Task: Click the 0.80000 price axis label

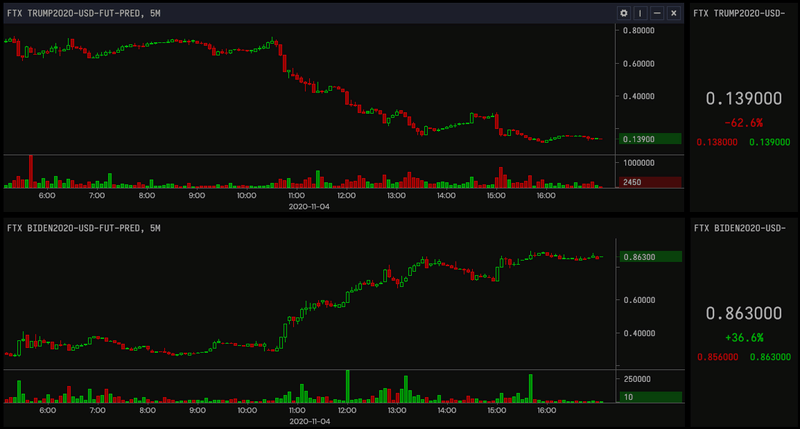Action: [x=639, y=31]
